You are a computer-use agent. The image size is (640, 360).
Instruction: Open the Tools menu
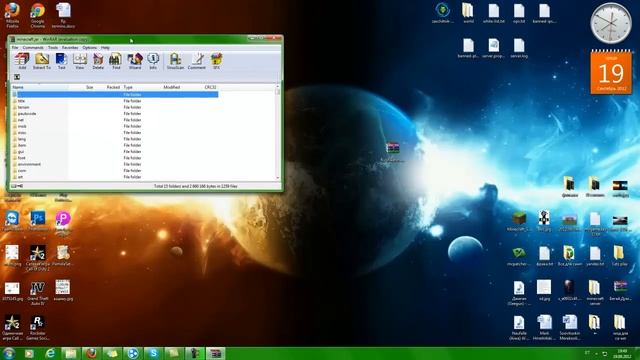tap(53, 48)
